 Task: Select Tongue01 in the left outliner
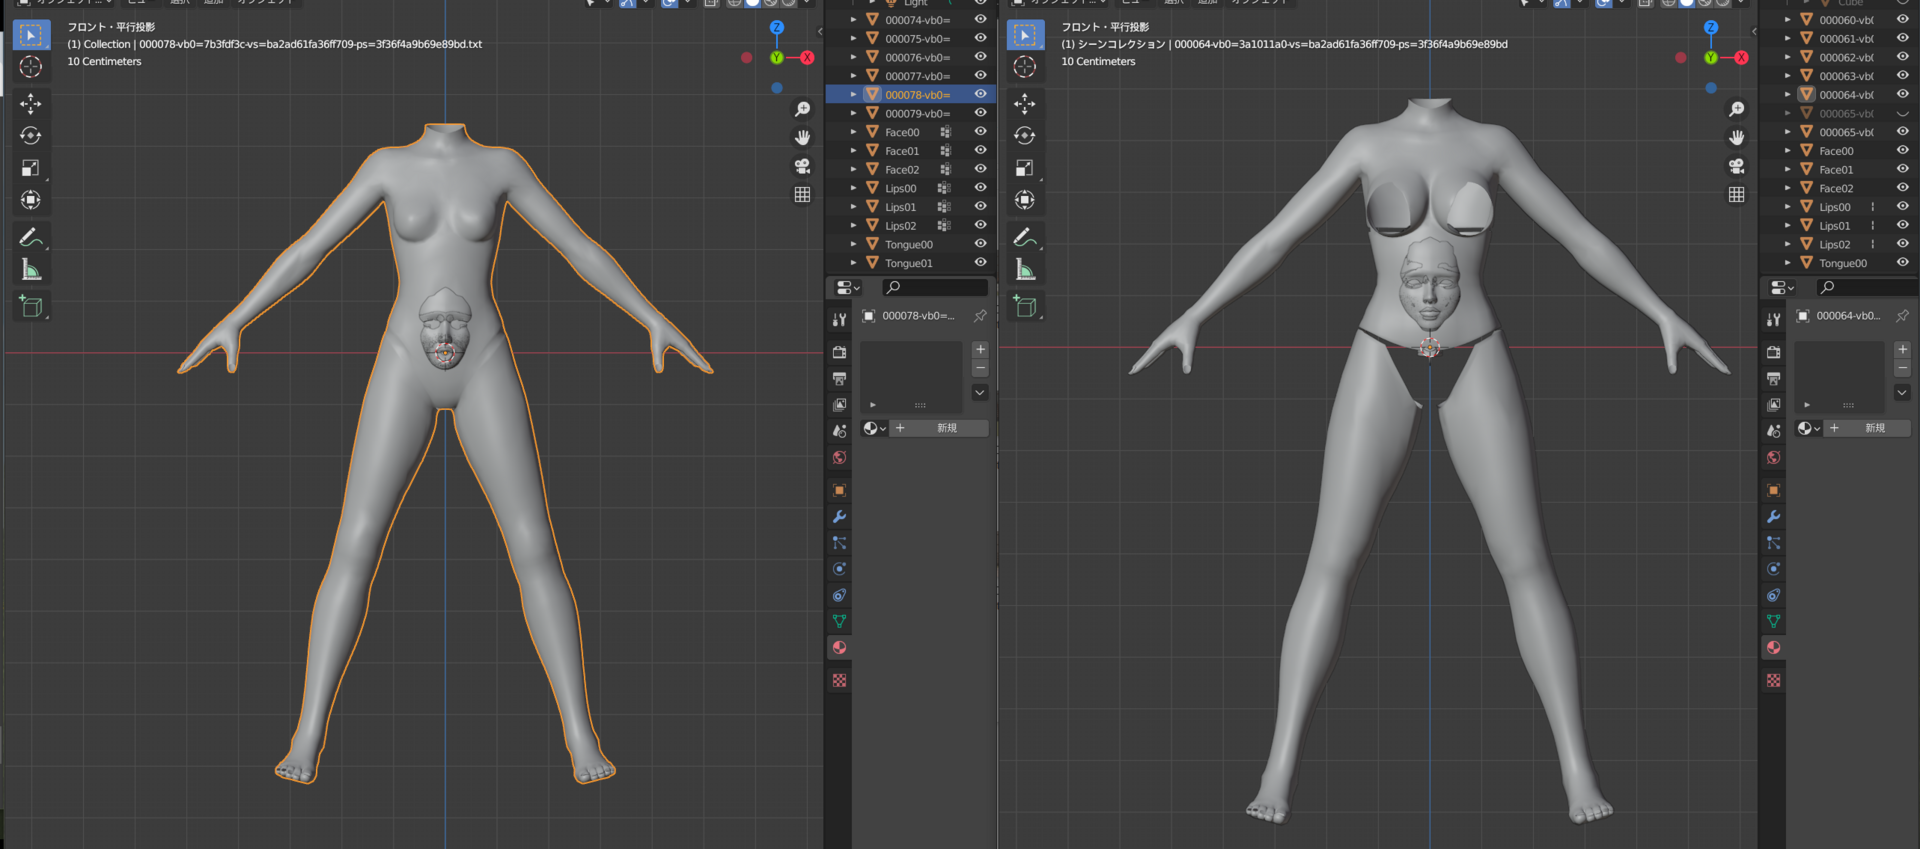pyautogui.click(x=908, y=263)
